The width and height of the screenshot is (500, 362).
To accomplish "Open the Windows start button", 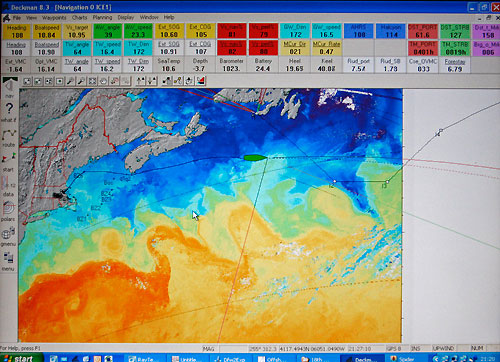I will (21, 358).
